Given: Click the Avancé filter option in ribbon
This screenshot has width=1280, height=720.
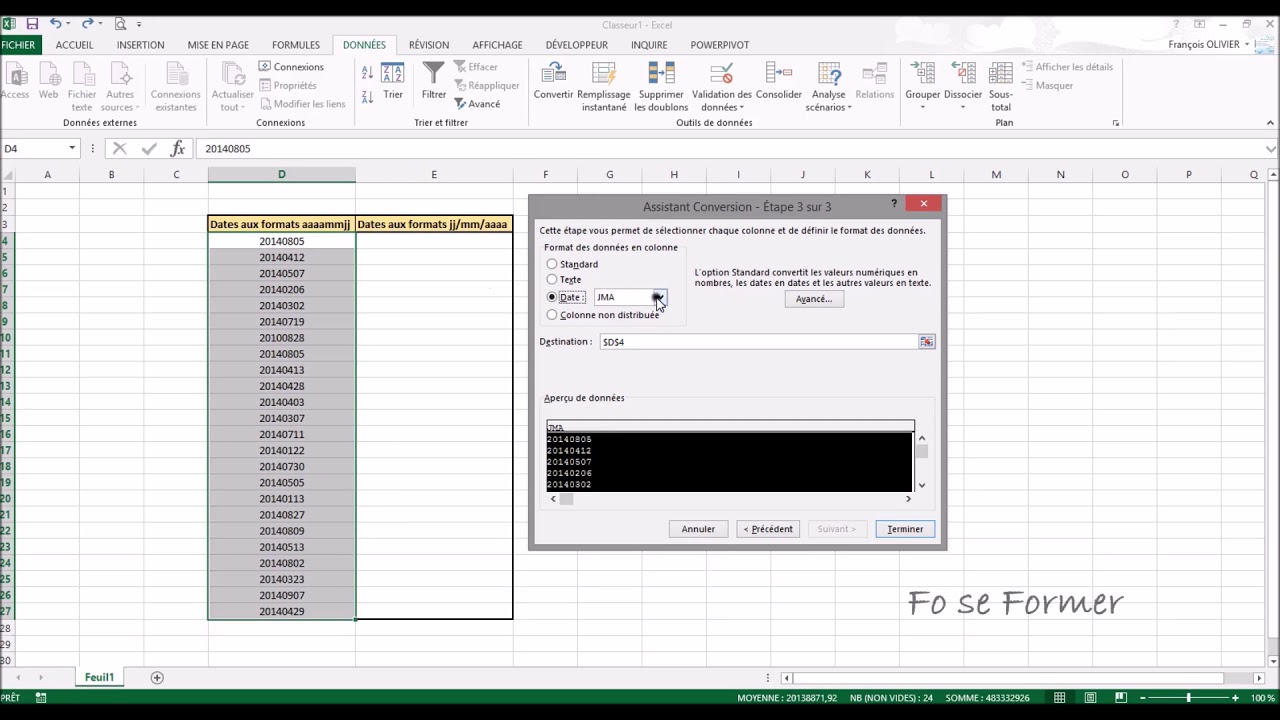Looking at the screenshot, I should click(x=477, y=104).
